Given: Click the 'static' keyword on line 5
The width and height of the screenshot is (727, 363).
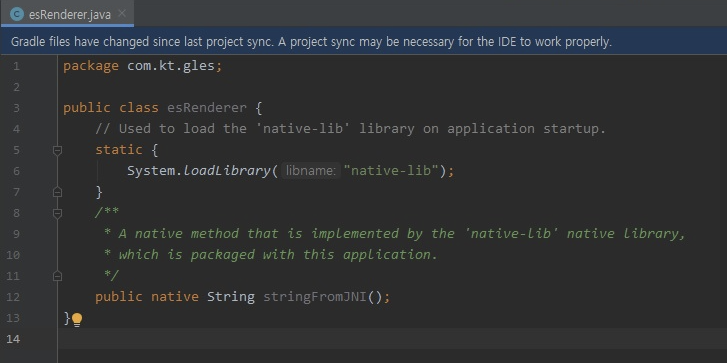Looking at the screenshot, I should tap(119, 150).
